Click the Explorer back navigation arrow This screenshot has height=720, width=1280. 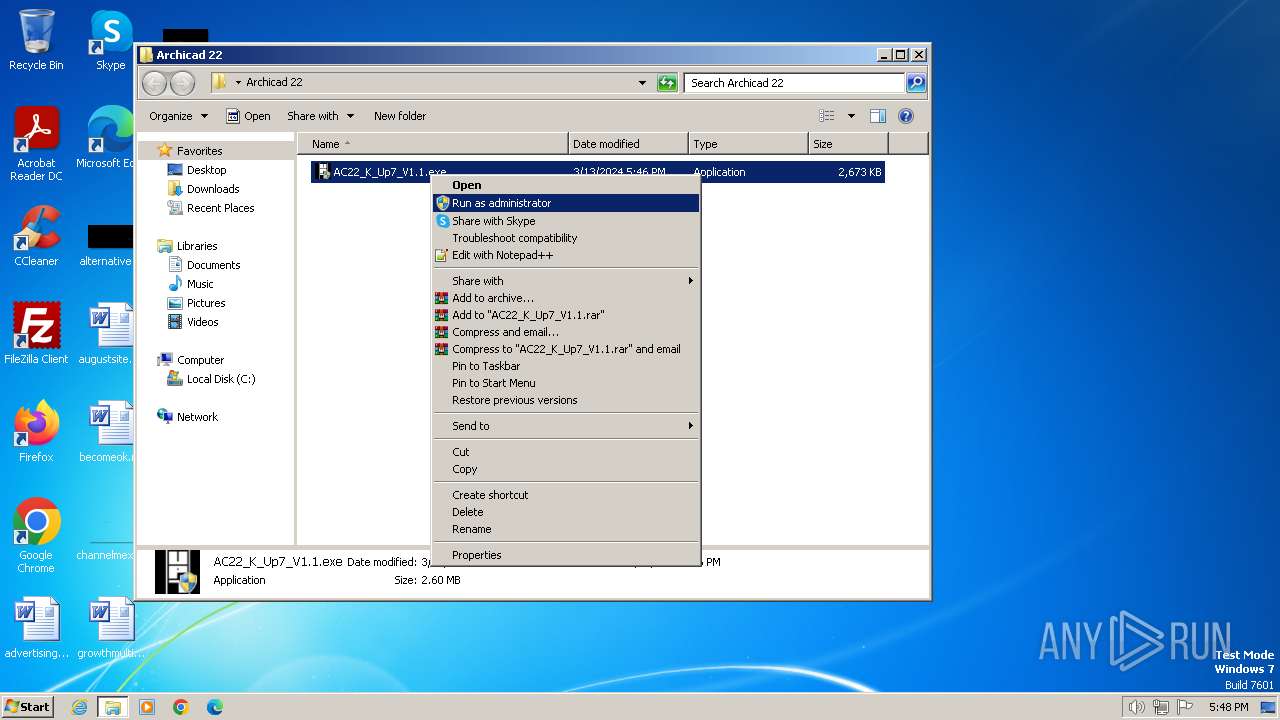coord(155,83)
